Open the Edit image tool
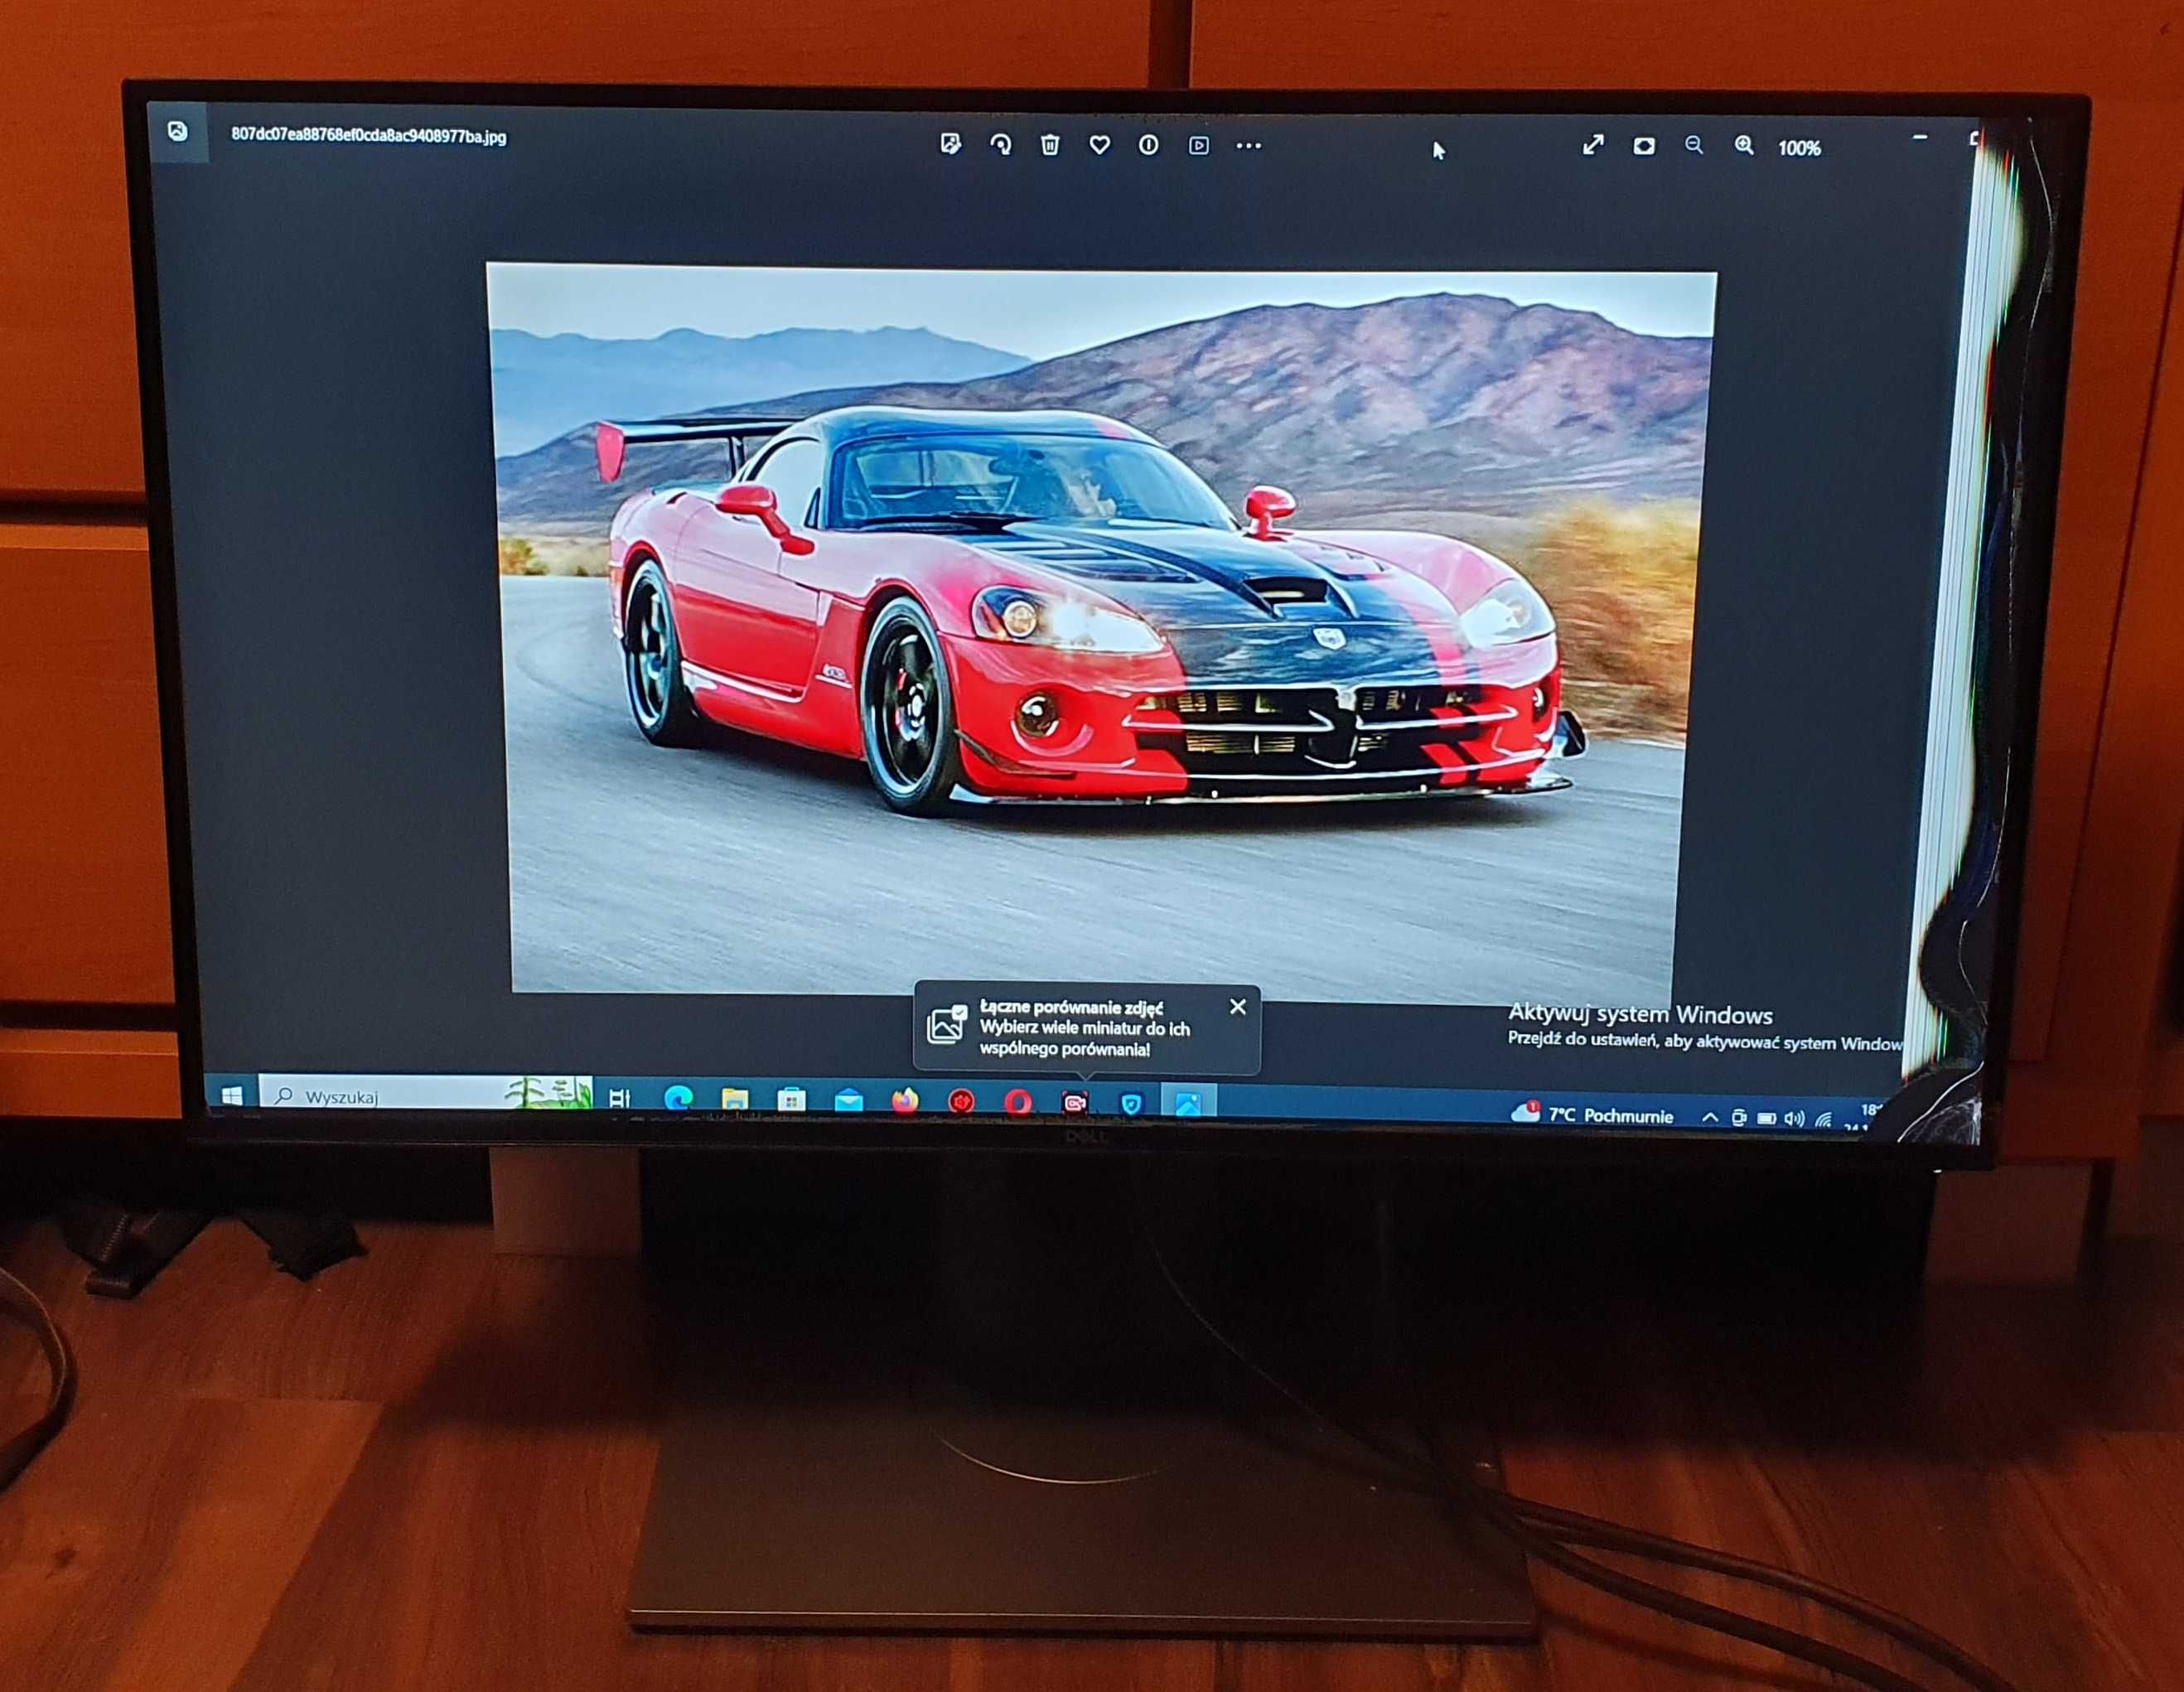This screenshot has width=2184, height=1692. pos(951,144)
